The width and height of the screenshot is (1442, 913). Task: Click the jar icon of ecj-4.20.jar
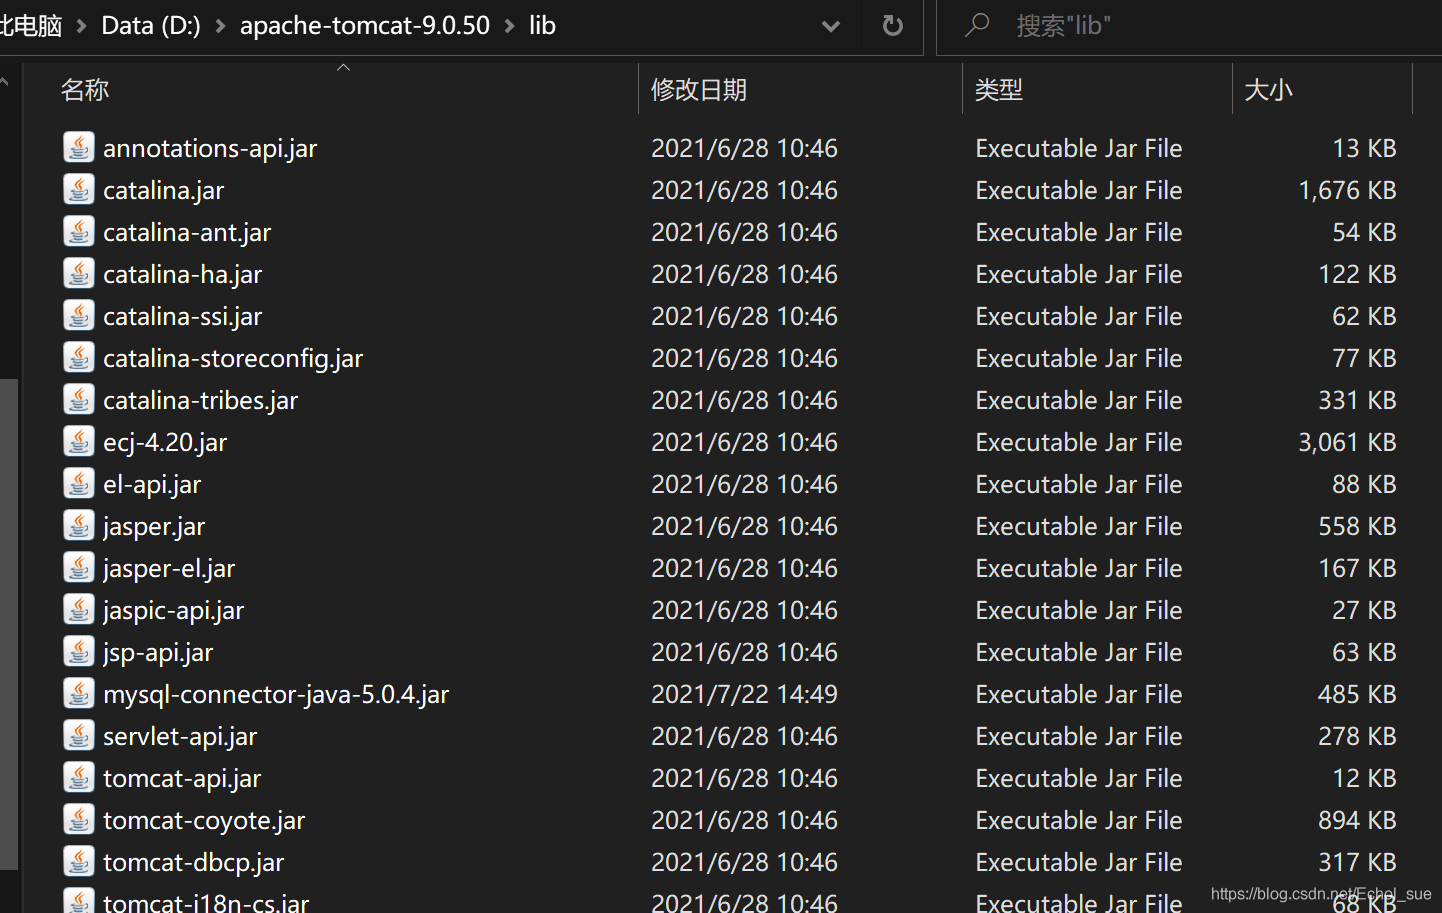click(79, 441)
